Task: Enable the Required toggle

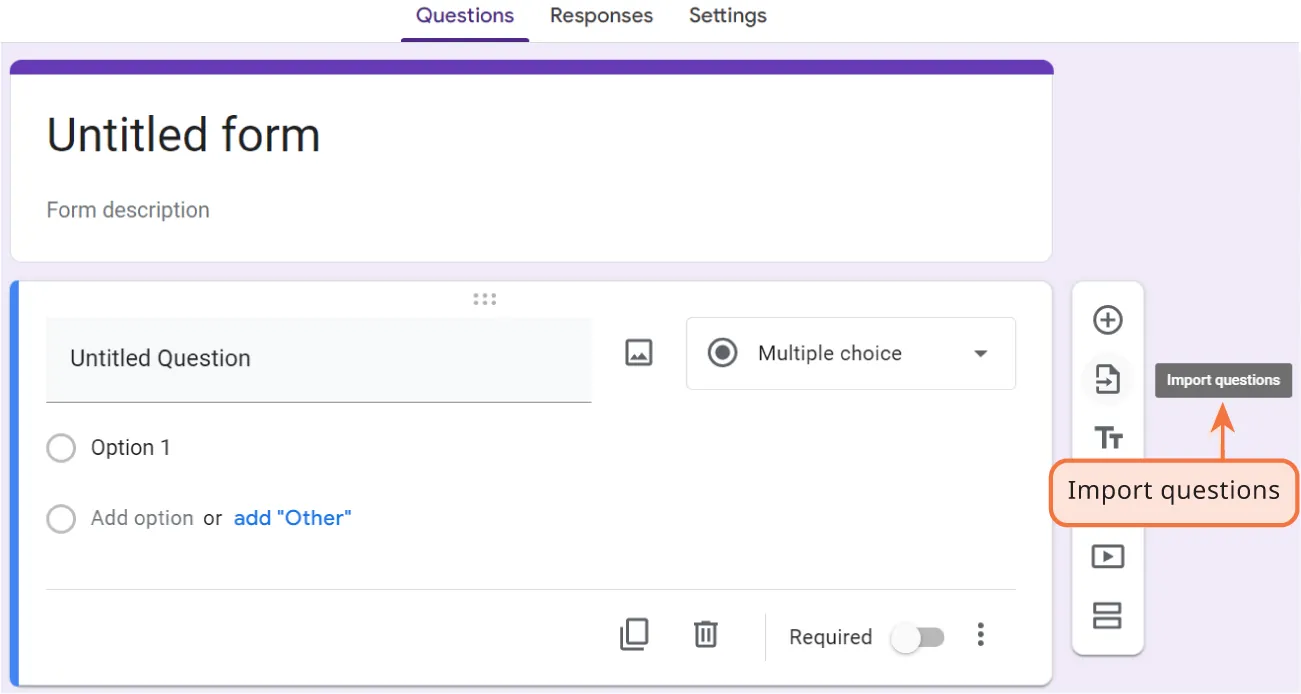Action: tap(918, 636)
